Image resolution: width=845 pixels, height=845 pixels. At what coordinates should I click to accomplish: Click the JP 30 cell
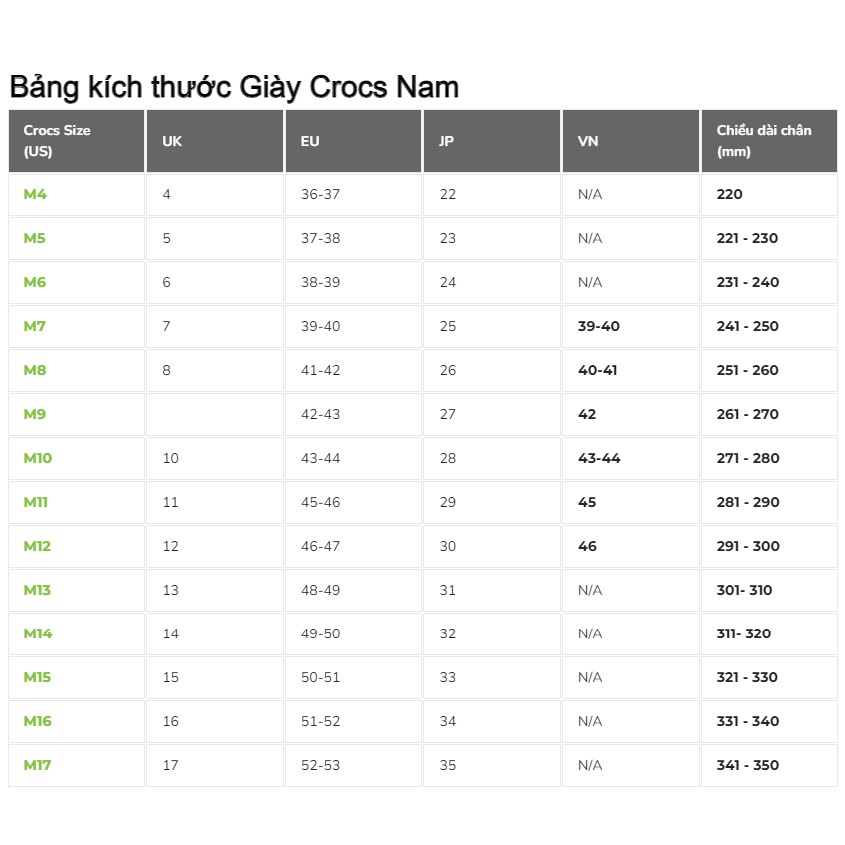click(491, 546)
